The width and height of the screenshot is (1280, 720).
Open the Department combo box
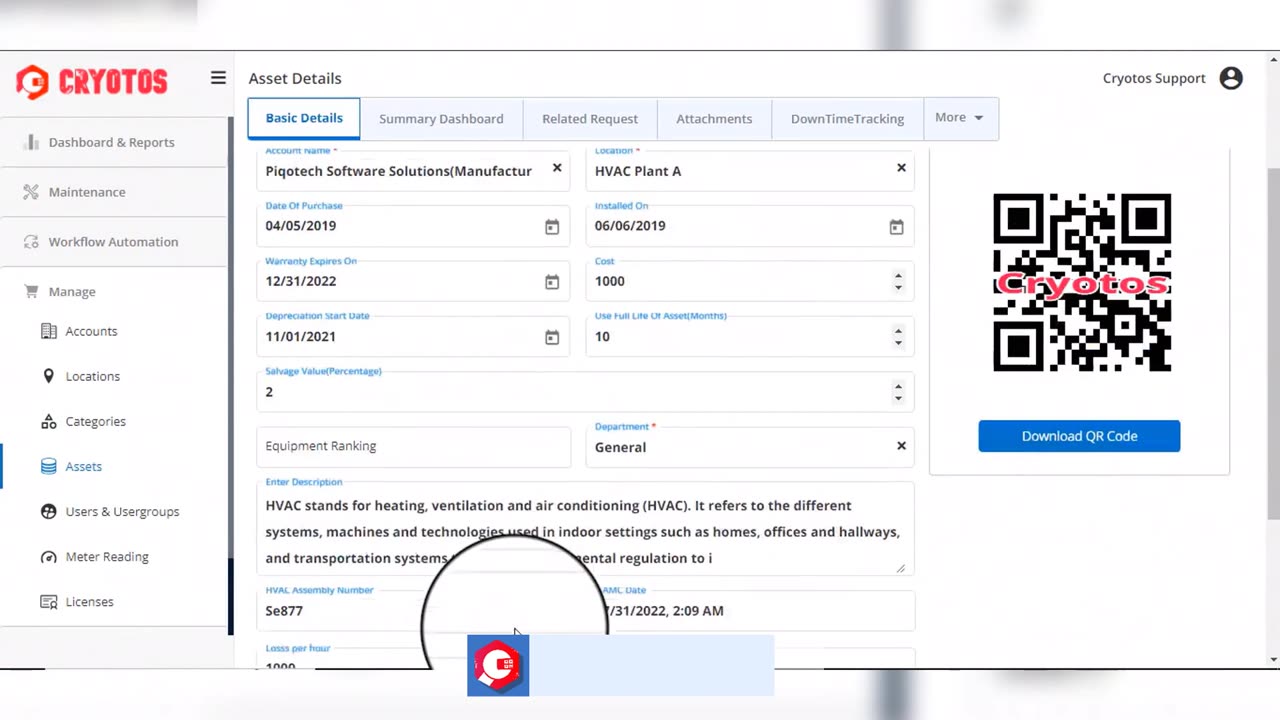click(x=750, y=446)
